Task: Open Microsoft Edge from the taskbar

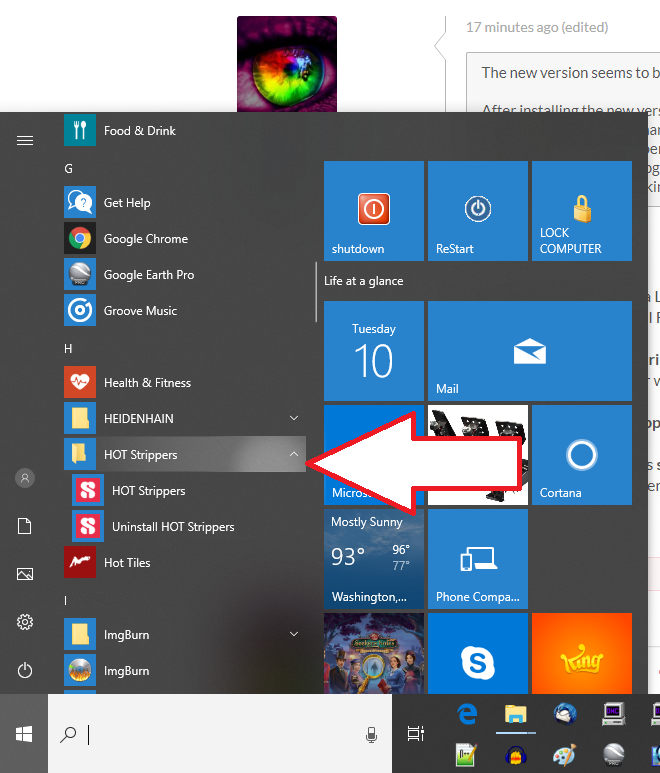Action: click(467, 714)
